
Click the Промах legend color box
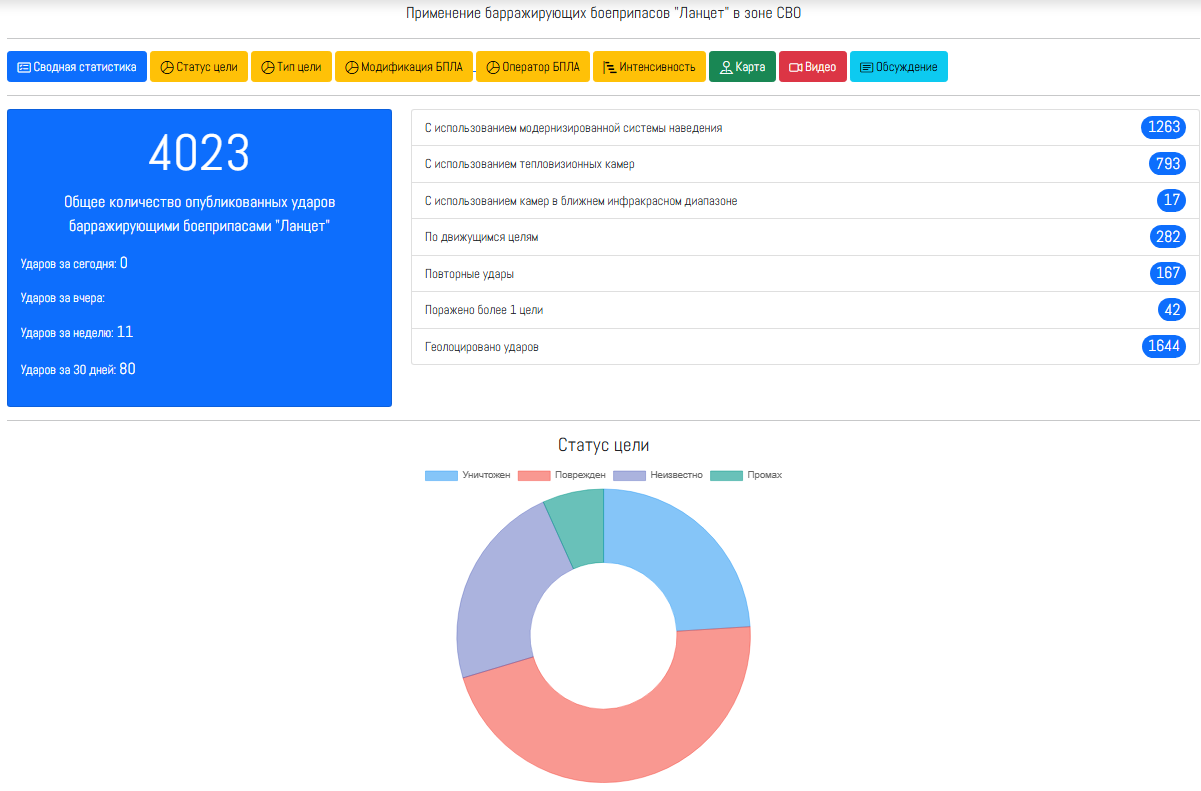tap(726, 475)
